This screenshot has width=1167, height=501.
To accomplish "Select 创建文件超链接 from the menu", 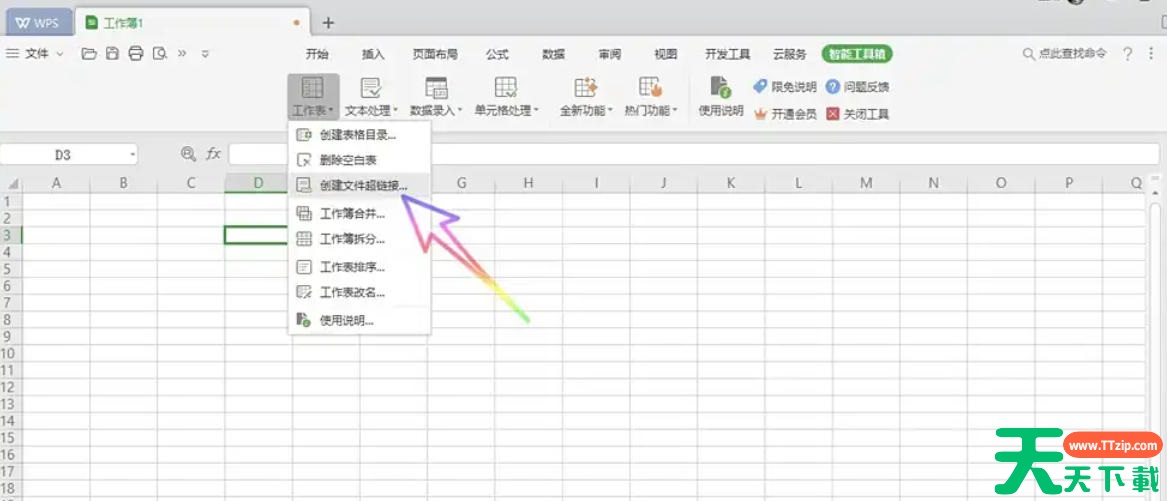I will [359, 185].
